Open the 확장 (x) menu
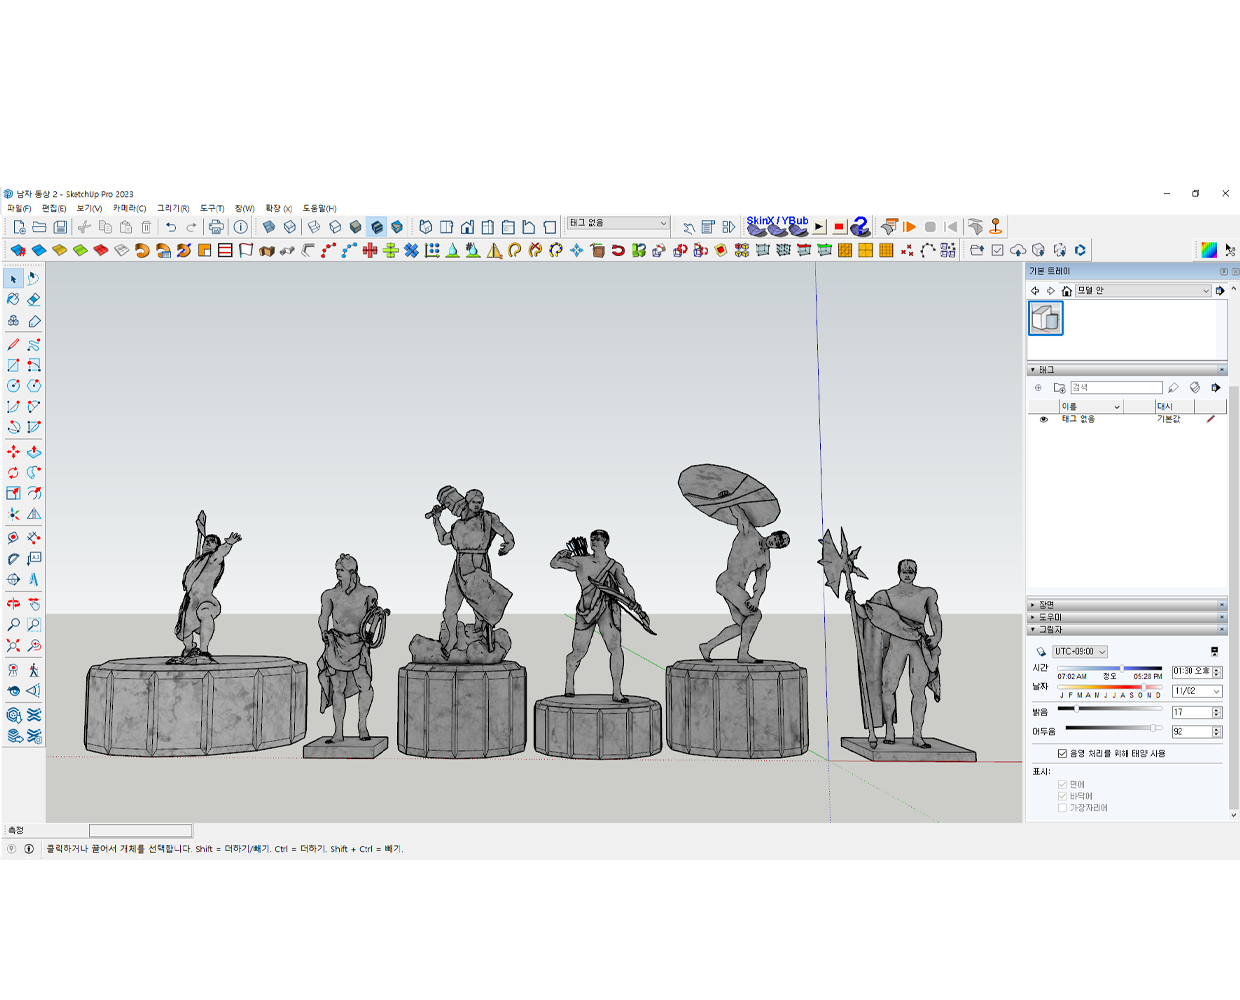 pos(278,209)
